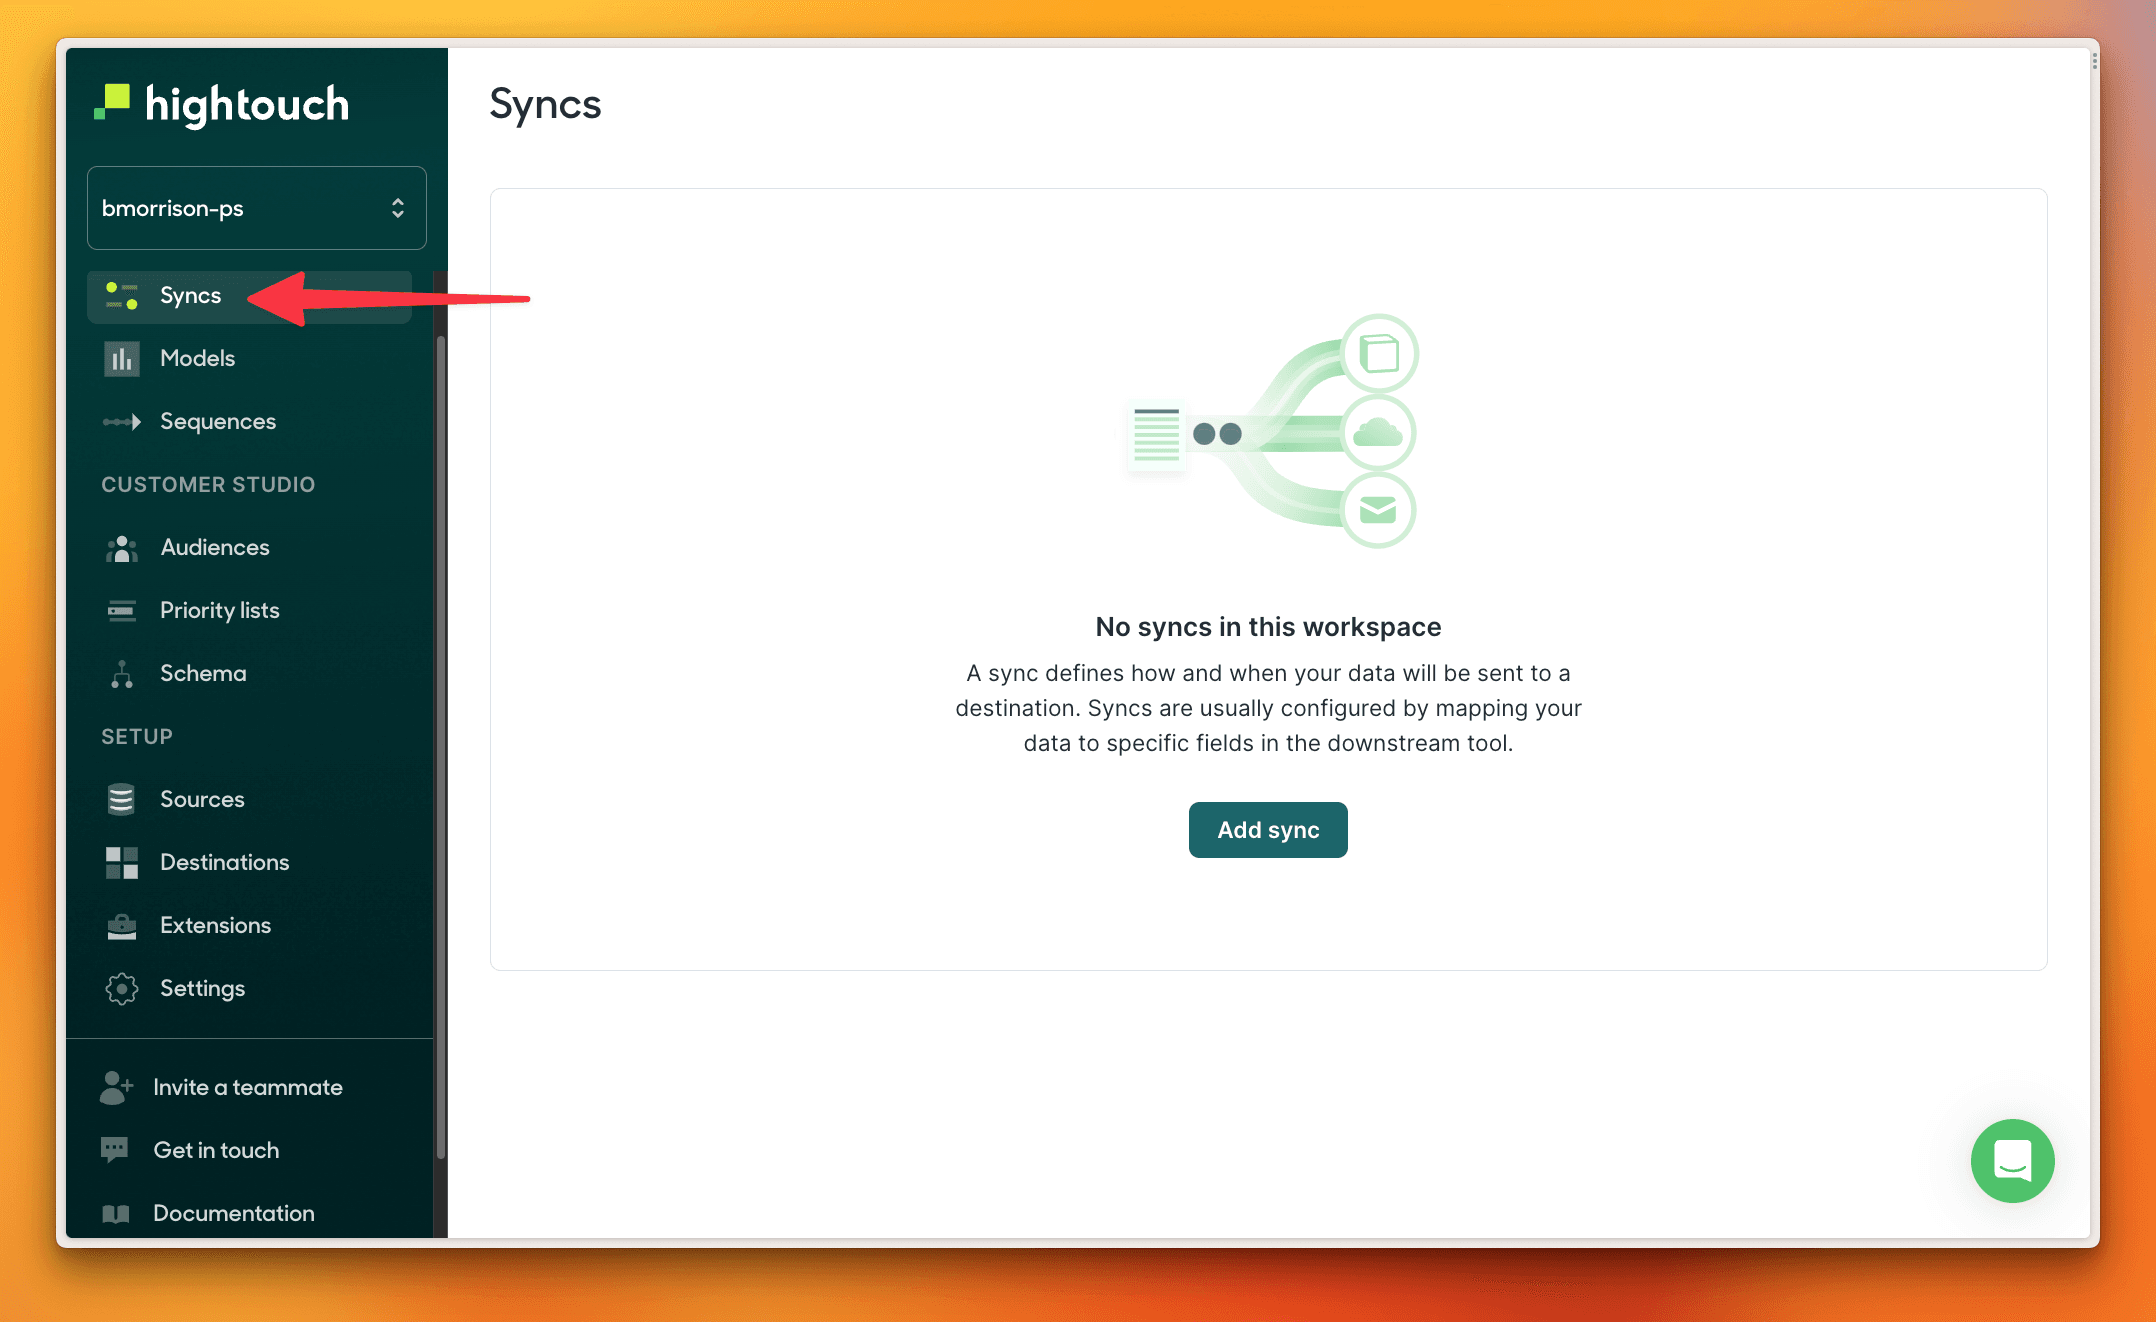Click the Extensions navigation item

214,924
